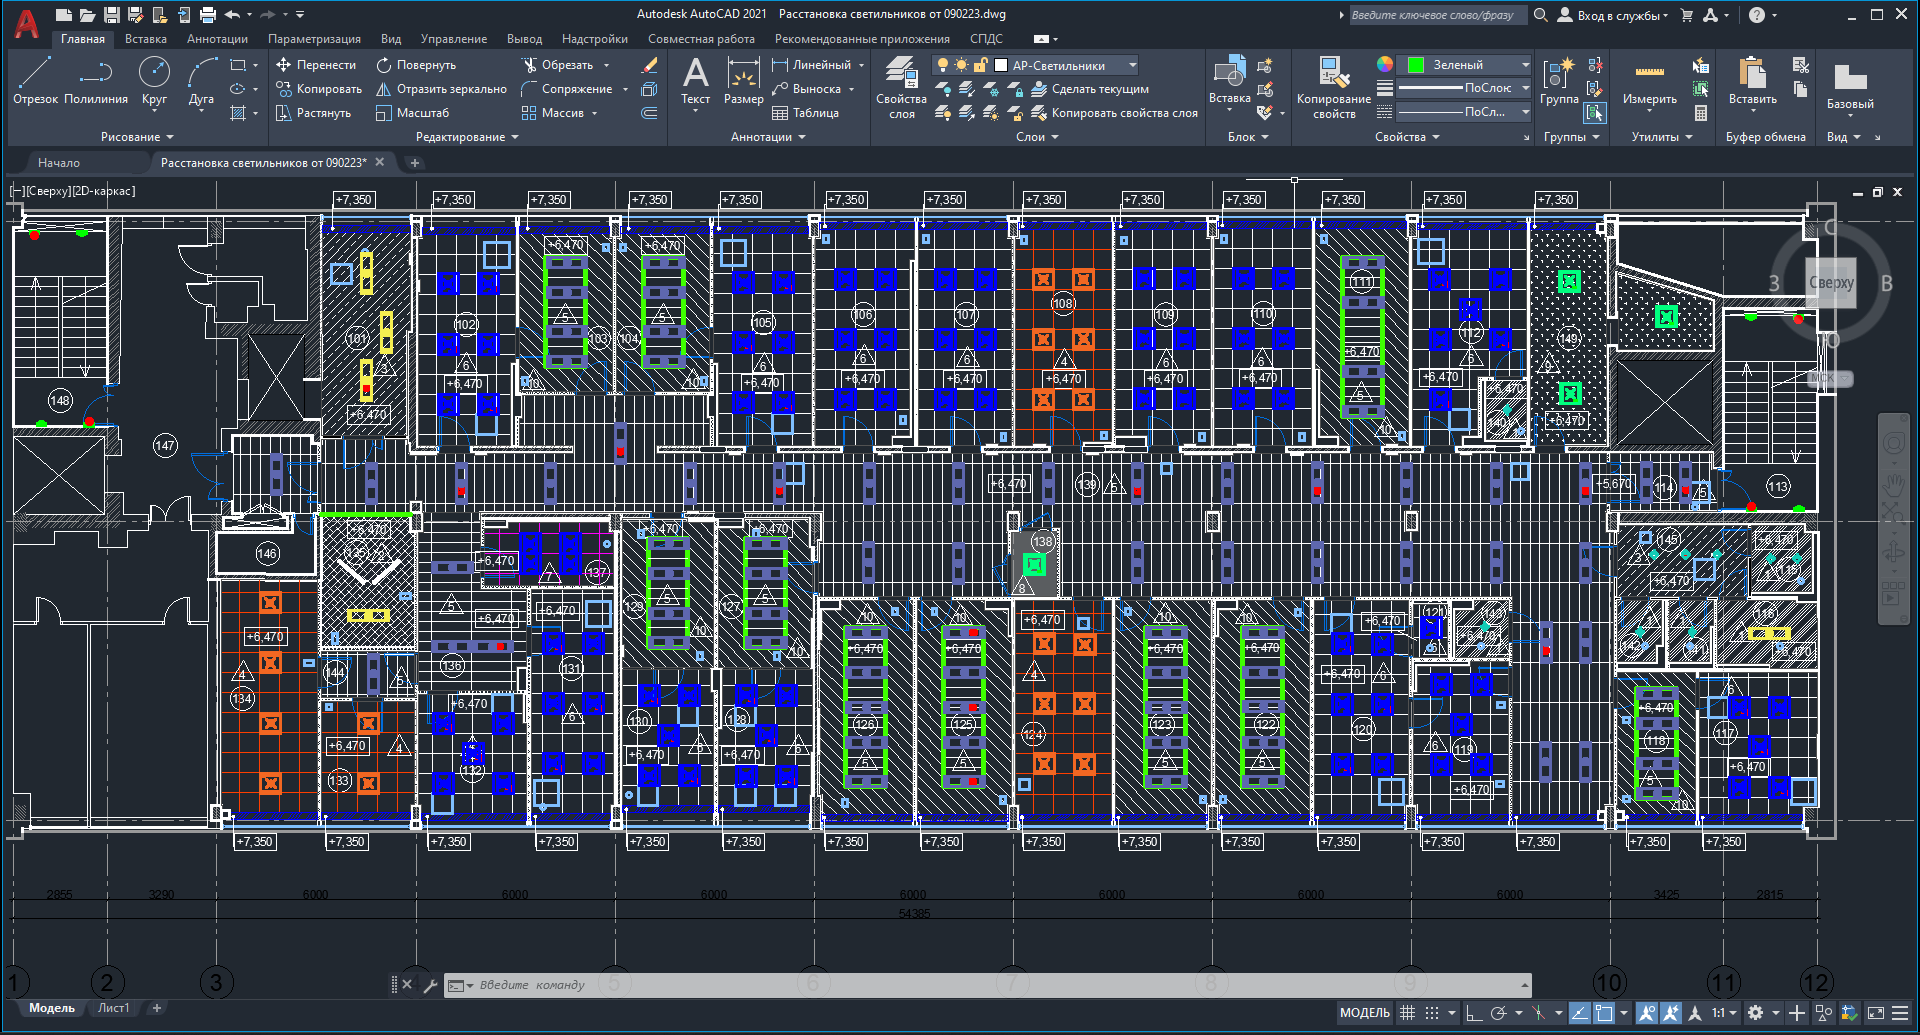
Task: Click the customization hamburger icon in status bar
Action: pos(1900,1013)
